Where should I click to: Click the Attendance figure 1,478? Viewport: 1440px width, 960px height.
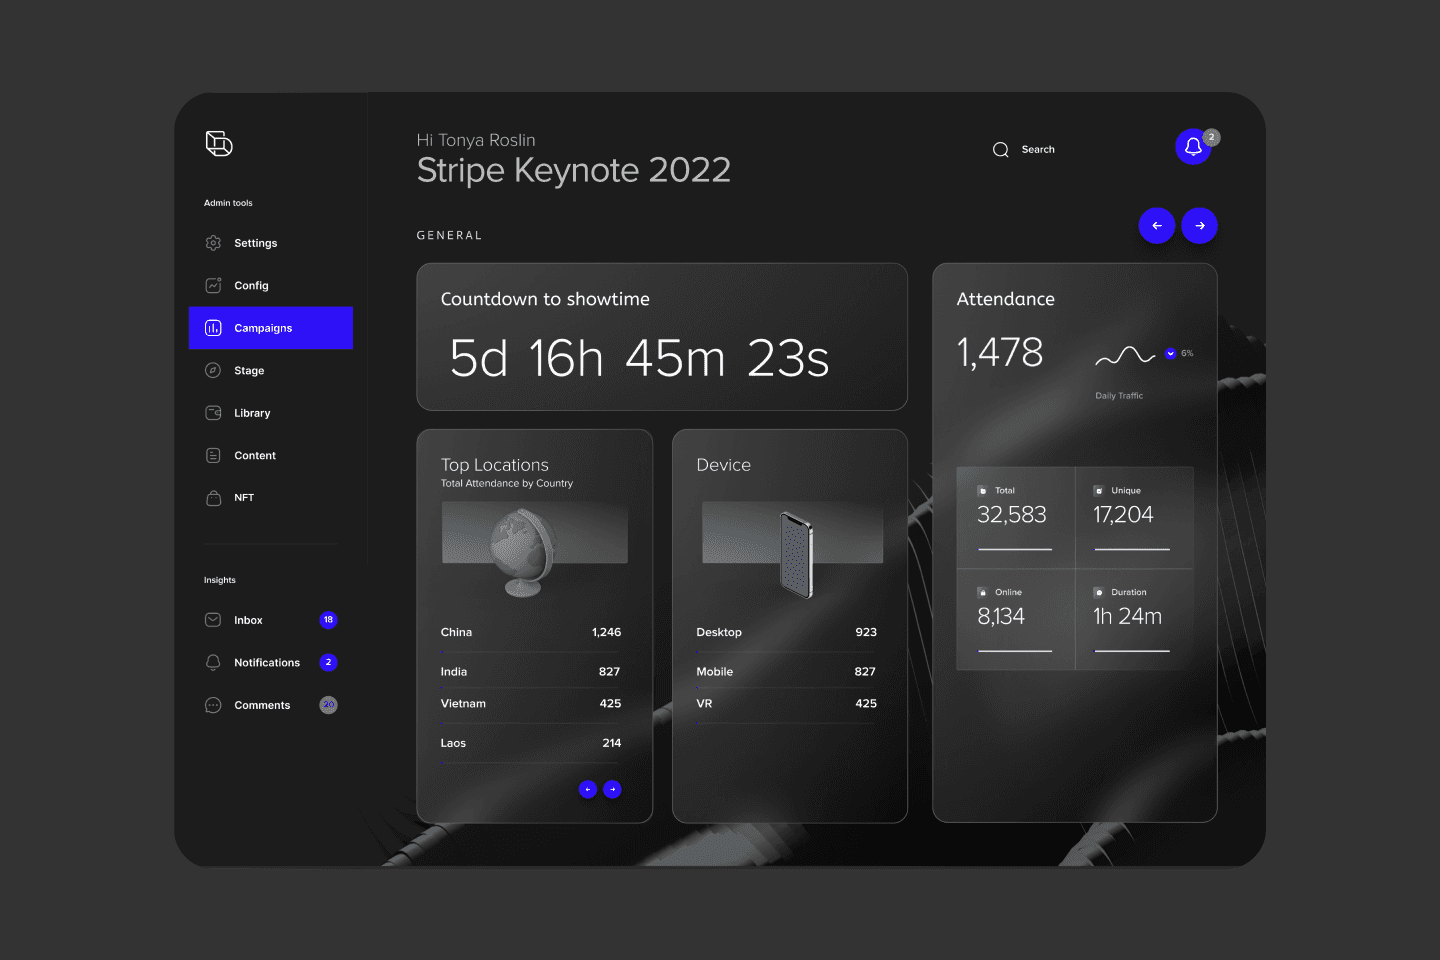1000,353
